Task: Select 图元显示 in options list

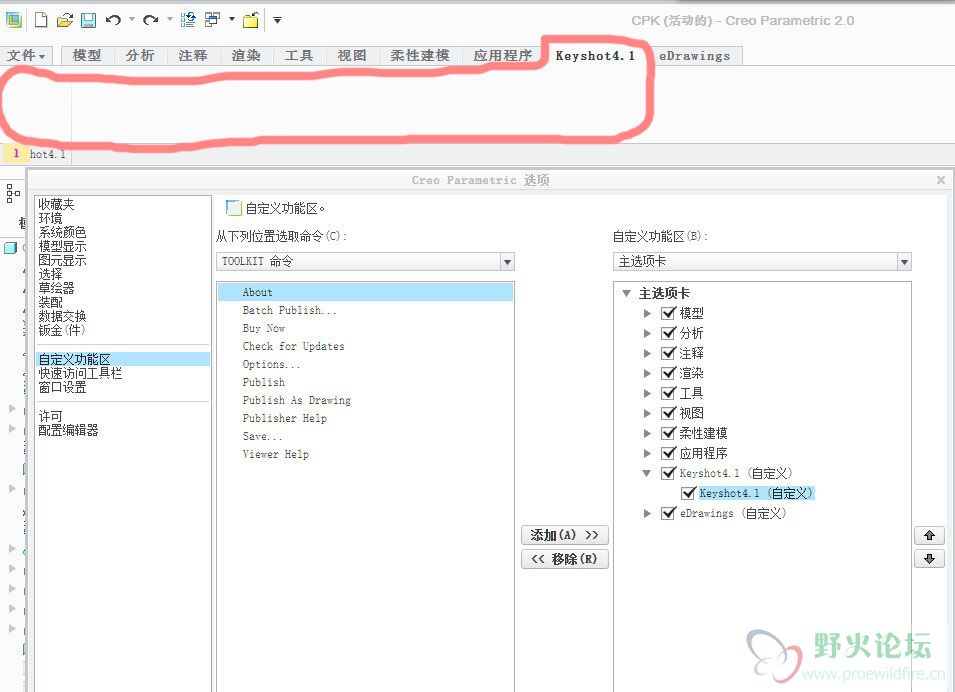Action: pos(62,260)
